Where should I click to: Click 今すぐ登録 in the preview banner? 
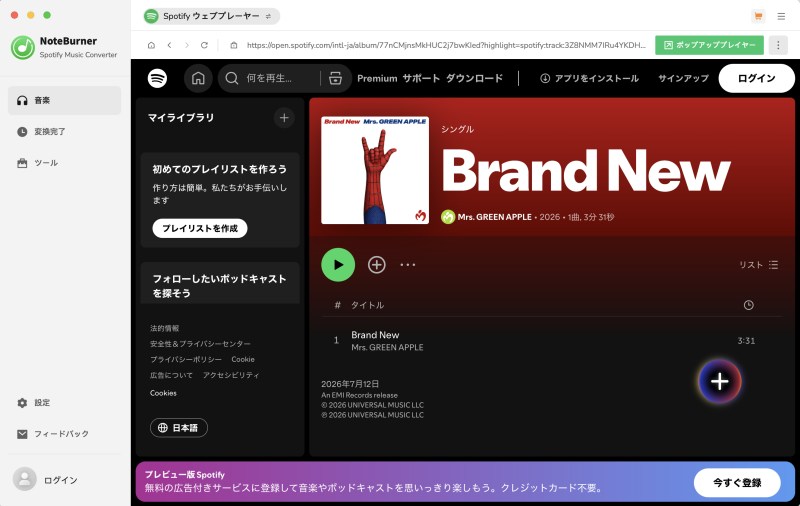tap(737, 483)
